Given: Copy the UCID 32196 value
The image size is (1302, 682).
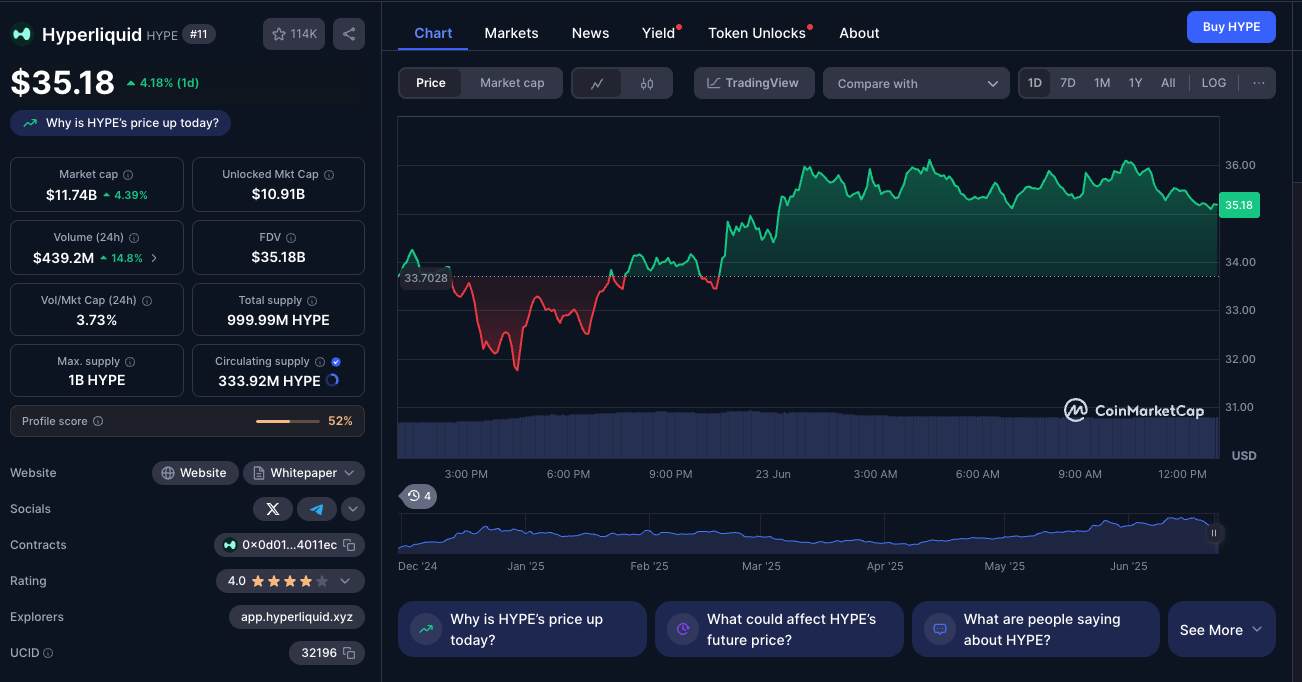Looking at the screenshot, I should pos(350,653).
